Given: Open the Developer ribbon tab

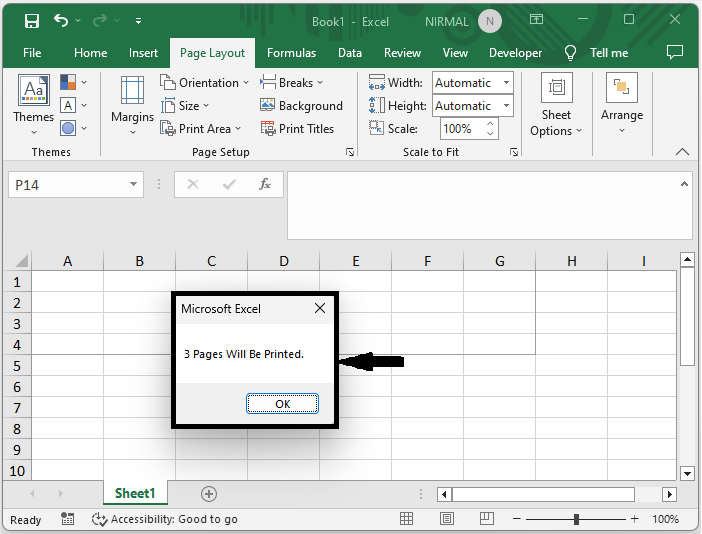Looking at the screenshot, I should pyautogui.click(x=515, y=53).
